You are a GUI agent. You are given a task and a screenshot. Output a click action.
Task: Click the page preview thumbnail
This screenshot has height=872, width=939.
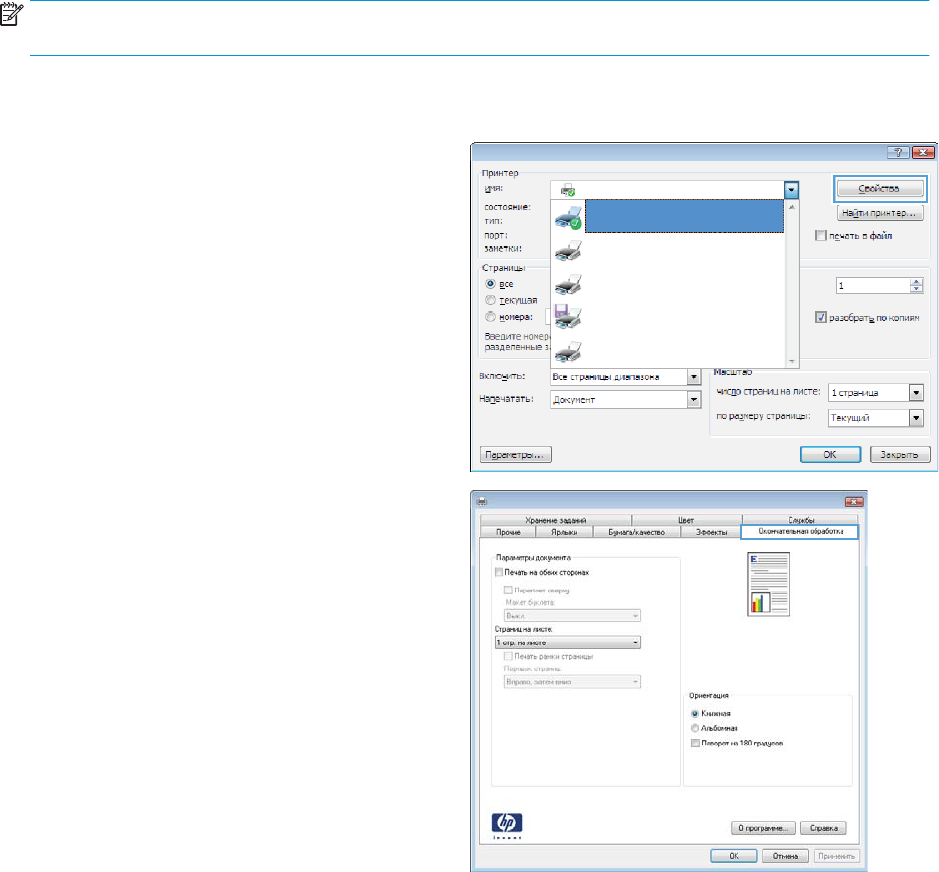[x=766, y=582]
